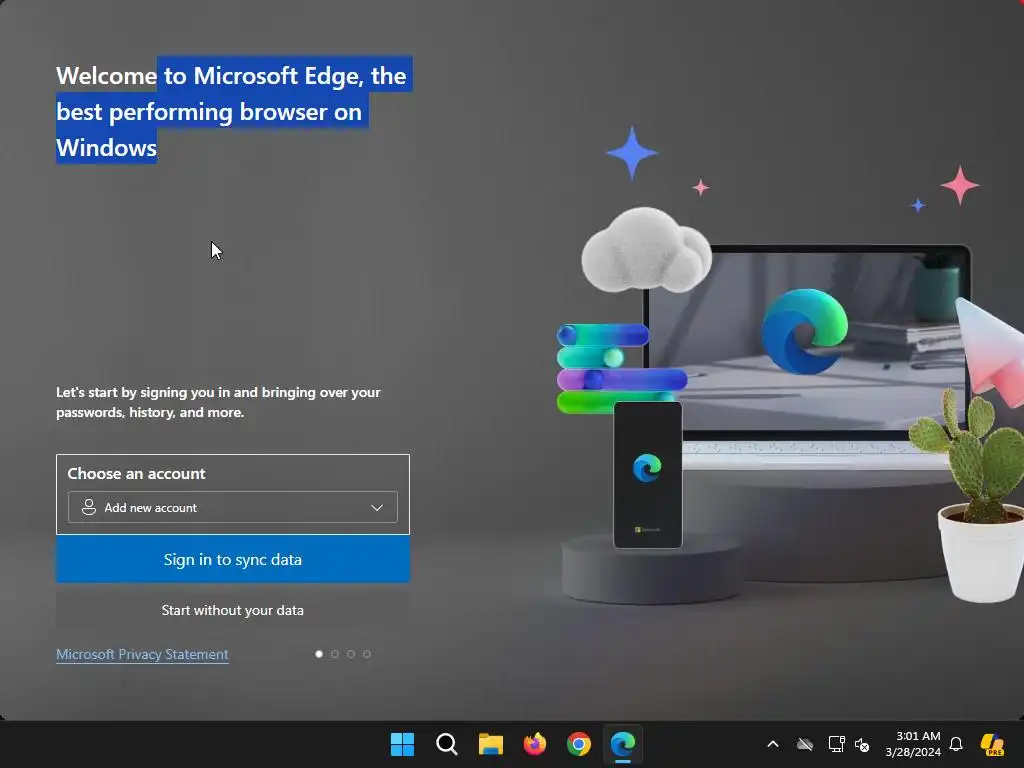The width and height of the screenshot is (1024, 768).
Task: Click the dropdown chevron arrow
Action: [x=377, y=507]
